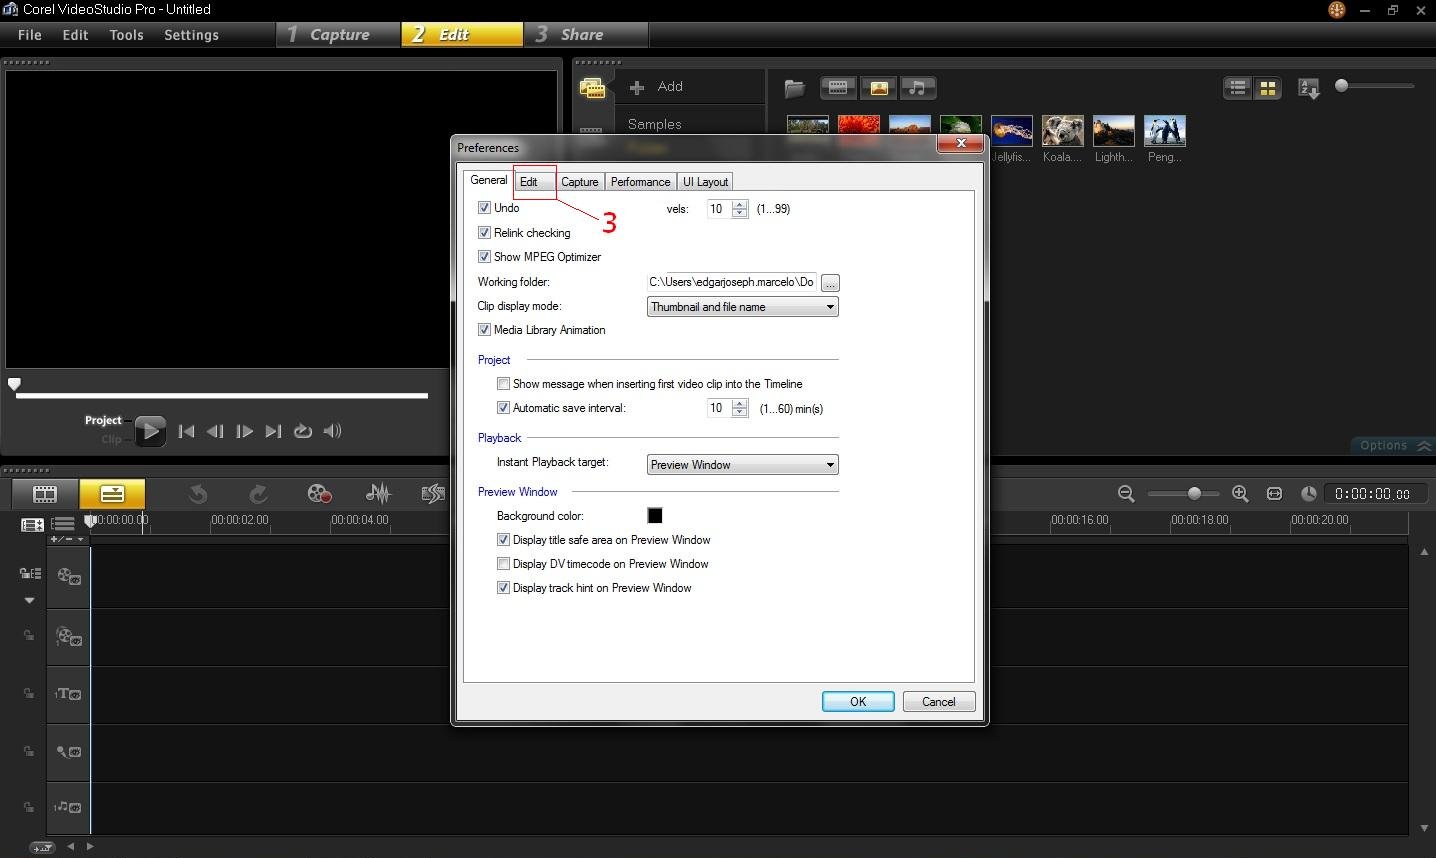Click the Overlay Track icon
The image size is (1436, 858).
pyautogui.click(x=69, y=636)
